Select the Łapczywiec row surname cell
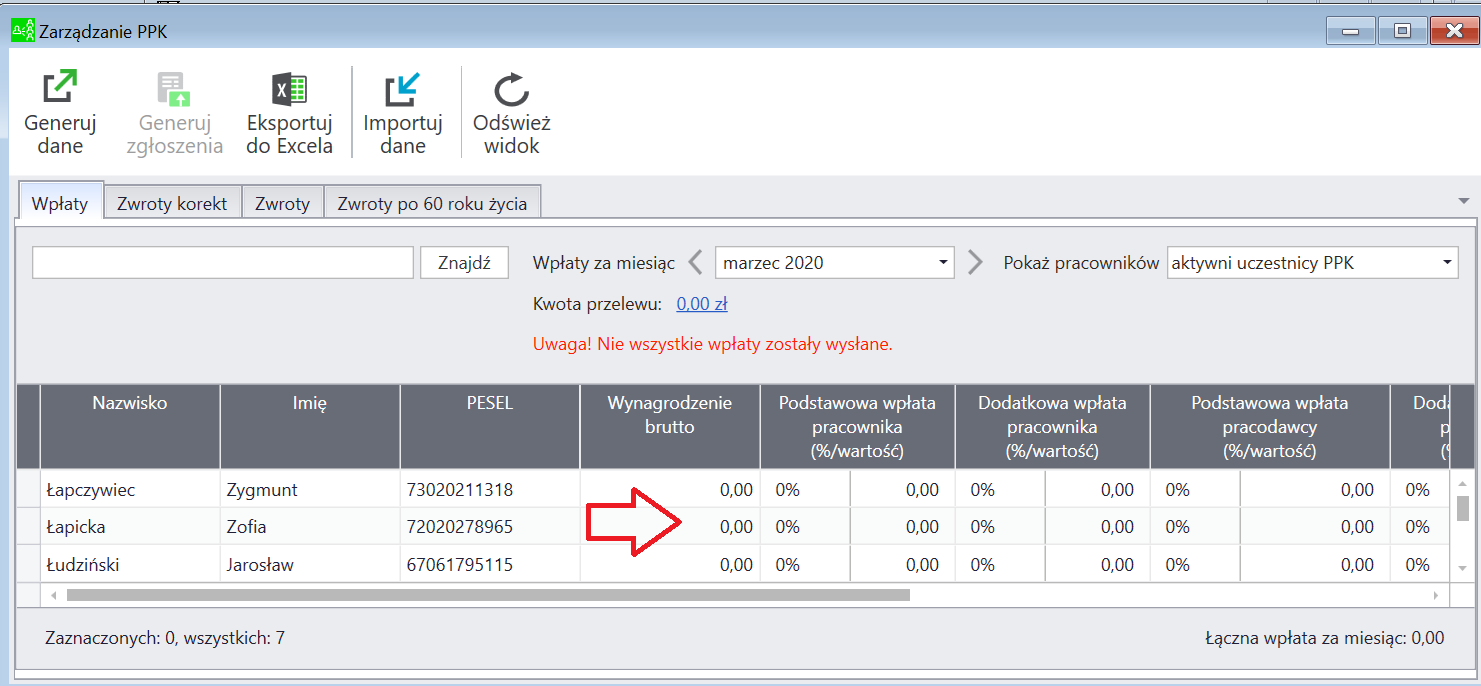1481x686 pixels. [130, 490]
